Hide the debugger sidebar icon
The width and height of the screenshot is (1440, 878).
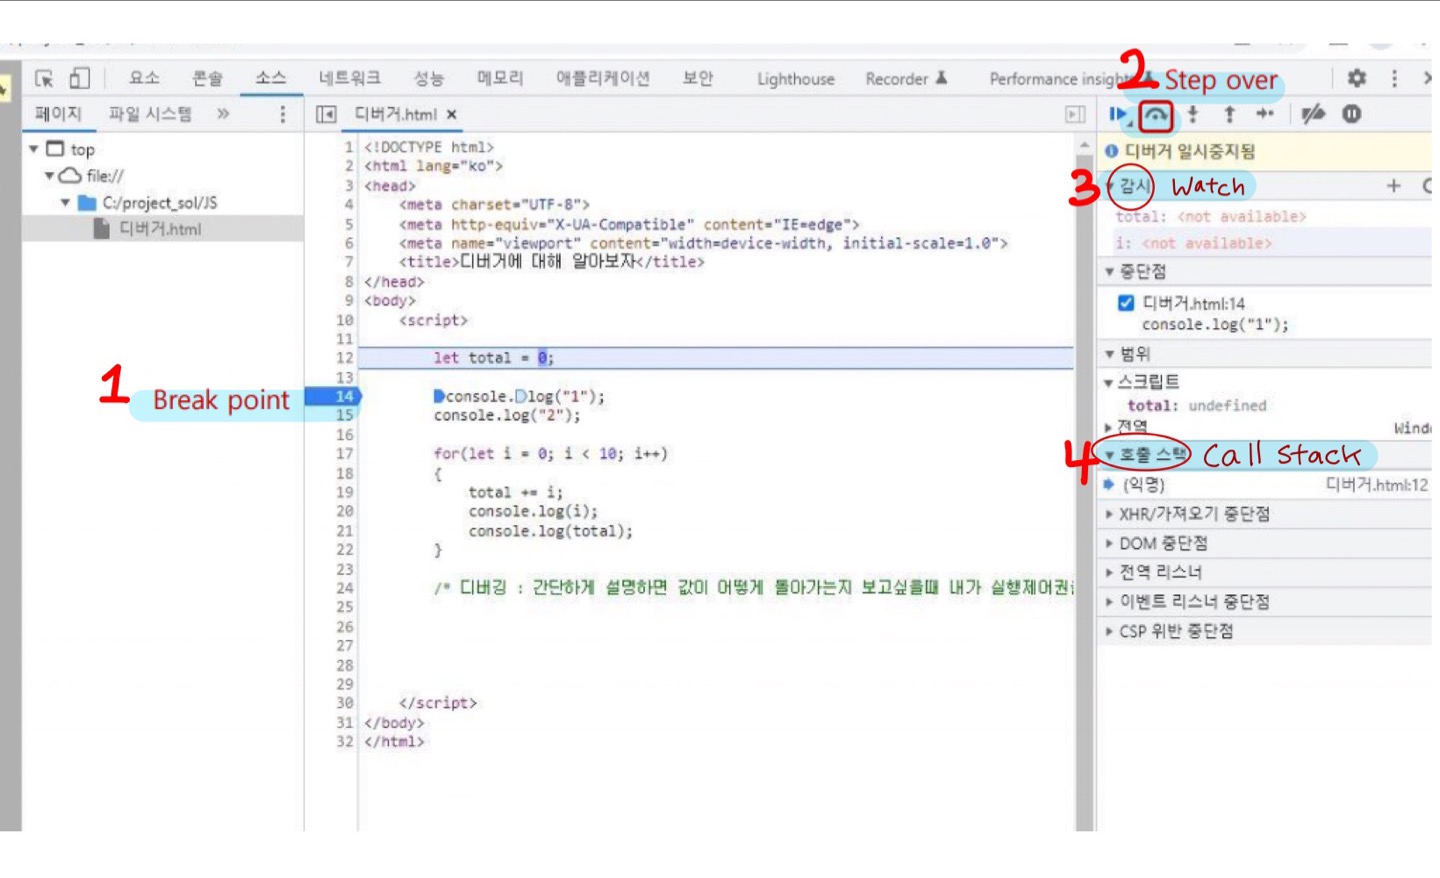point(1075,115)
